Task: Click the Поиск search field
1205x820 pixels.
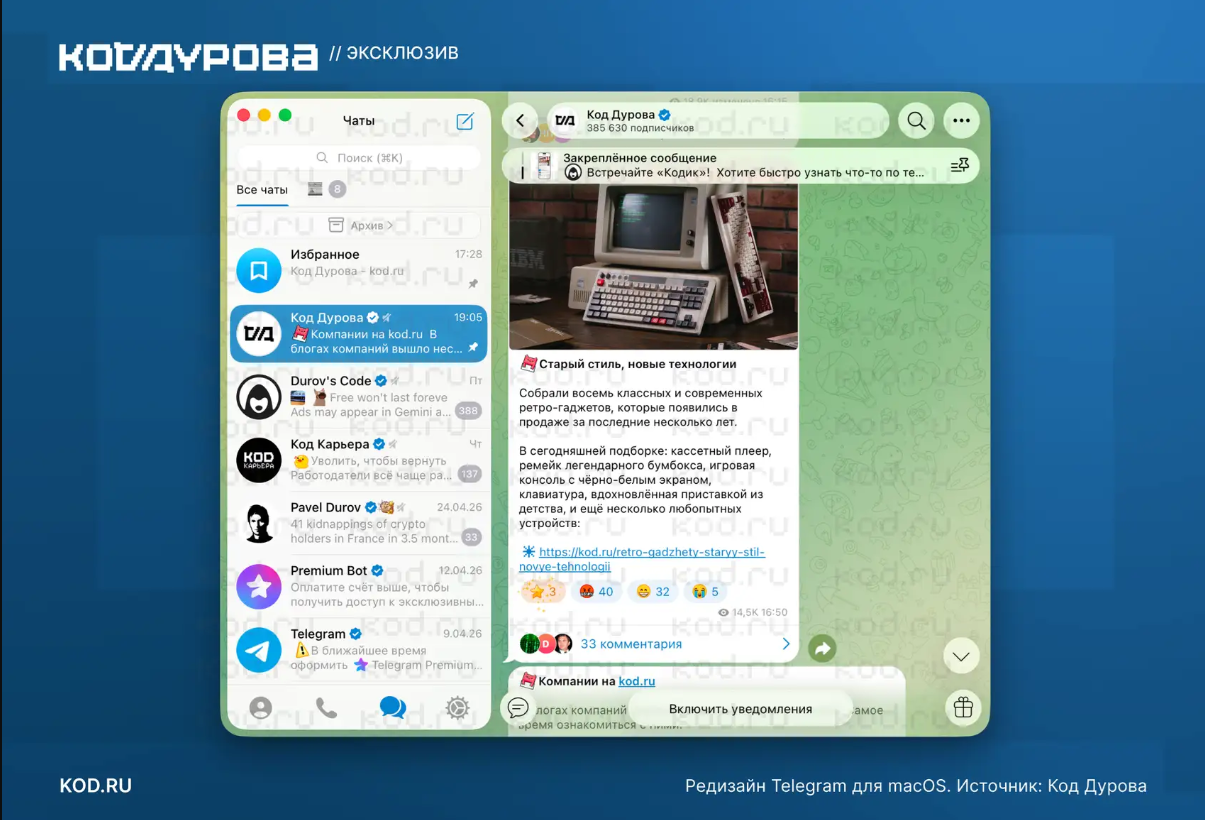Action: [359, 158]
